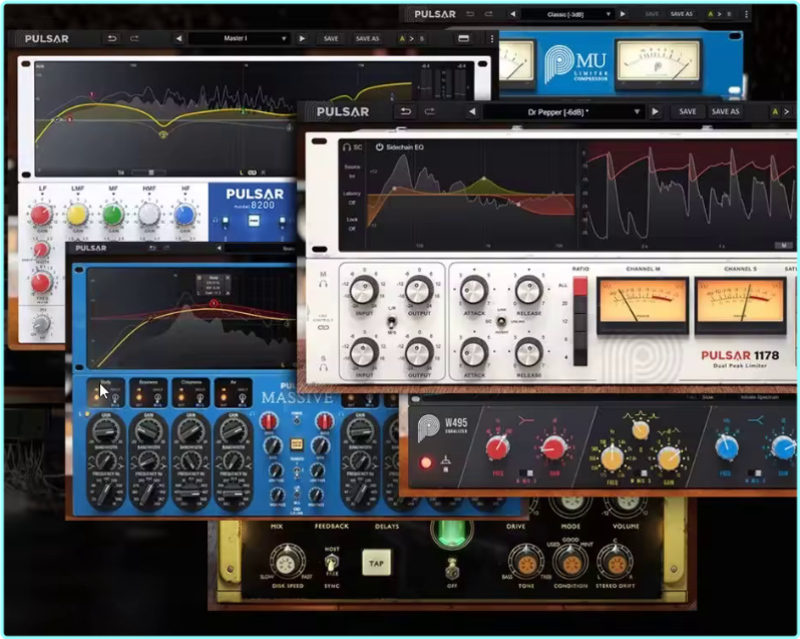800x639 pixels.
Task: Undo in the Pulsar 8200 toolbar
Action: [111, 38]
